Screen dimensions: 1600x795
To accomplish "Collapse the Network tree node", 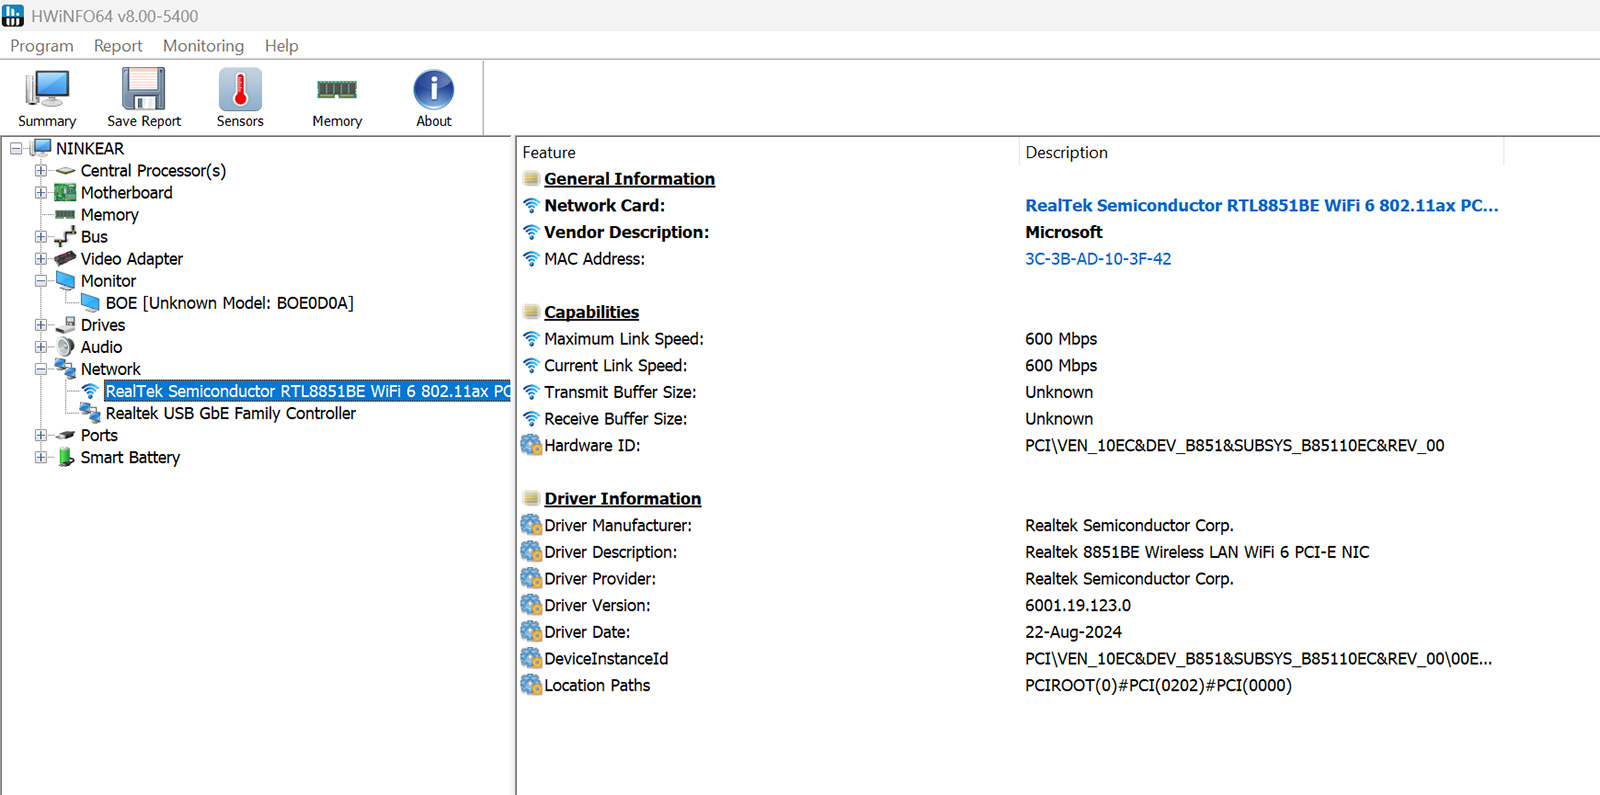I will (41, 369).
